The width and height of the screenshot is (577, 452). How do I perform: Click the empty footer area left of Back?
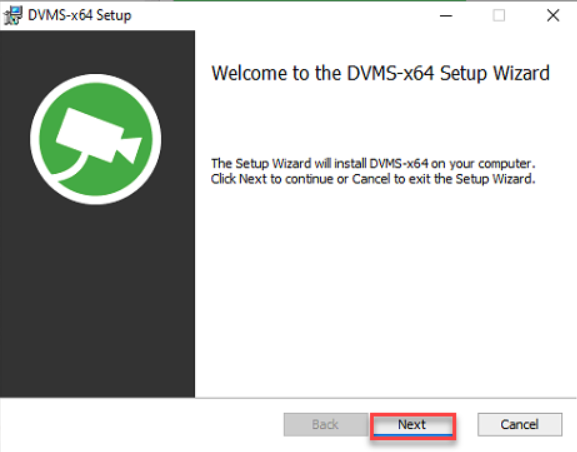coord(142,424)
